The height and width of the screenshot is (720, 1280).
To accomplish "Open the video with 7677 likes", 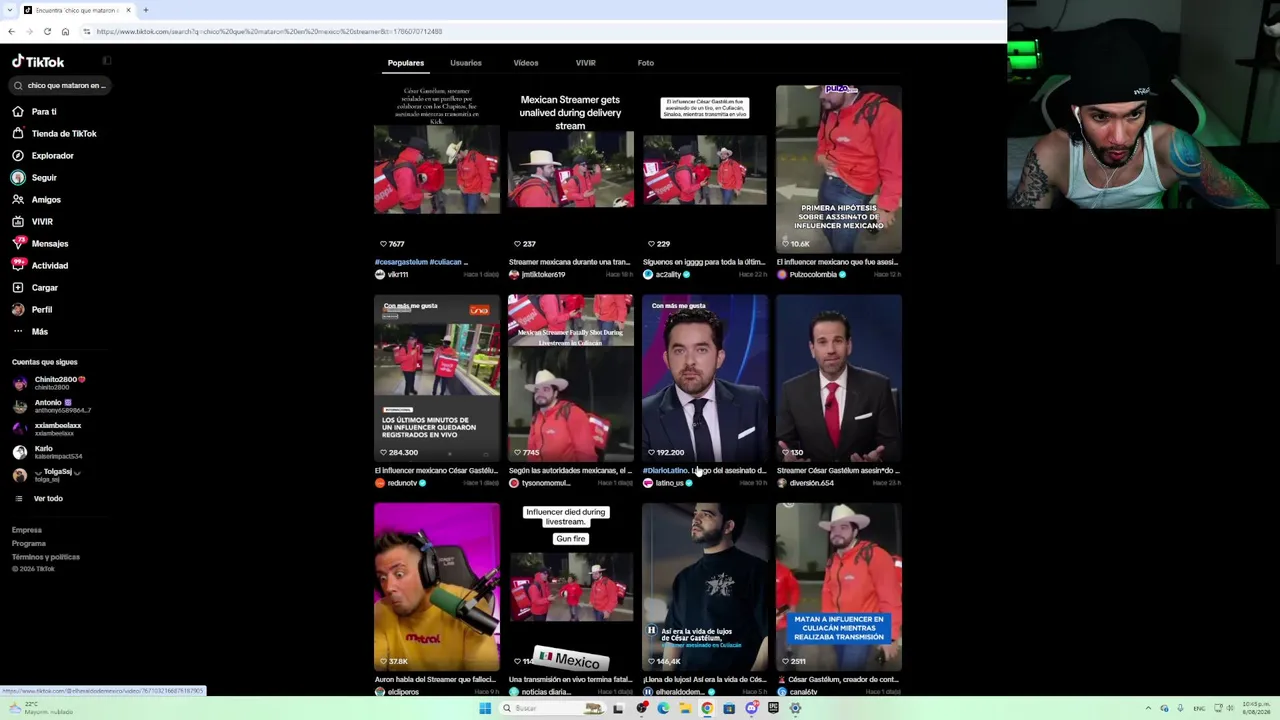I will (437, 169).
